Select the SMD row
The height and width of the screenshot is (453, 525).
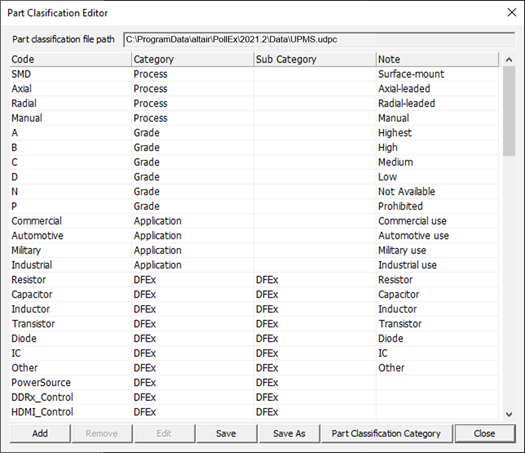[254, 74]
